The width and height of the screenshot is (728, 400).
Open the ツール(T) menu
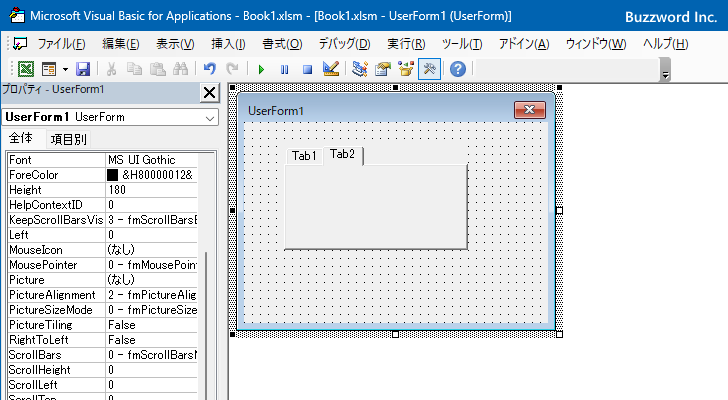pyautogui.click(x=462, y=44)
